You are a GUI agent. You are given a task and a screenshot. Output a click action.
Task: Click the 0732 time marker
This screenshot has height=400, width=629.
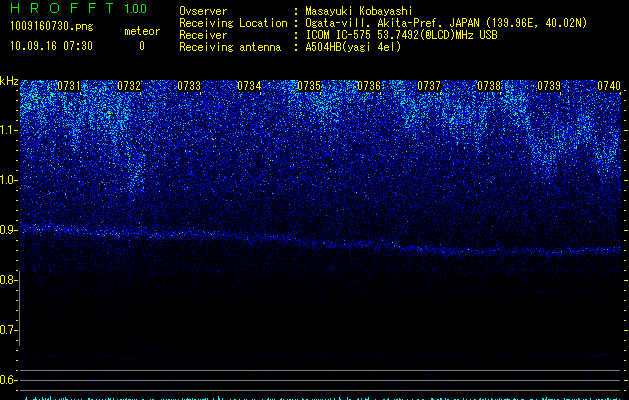129,86
